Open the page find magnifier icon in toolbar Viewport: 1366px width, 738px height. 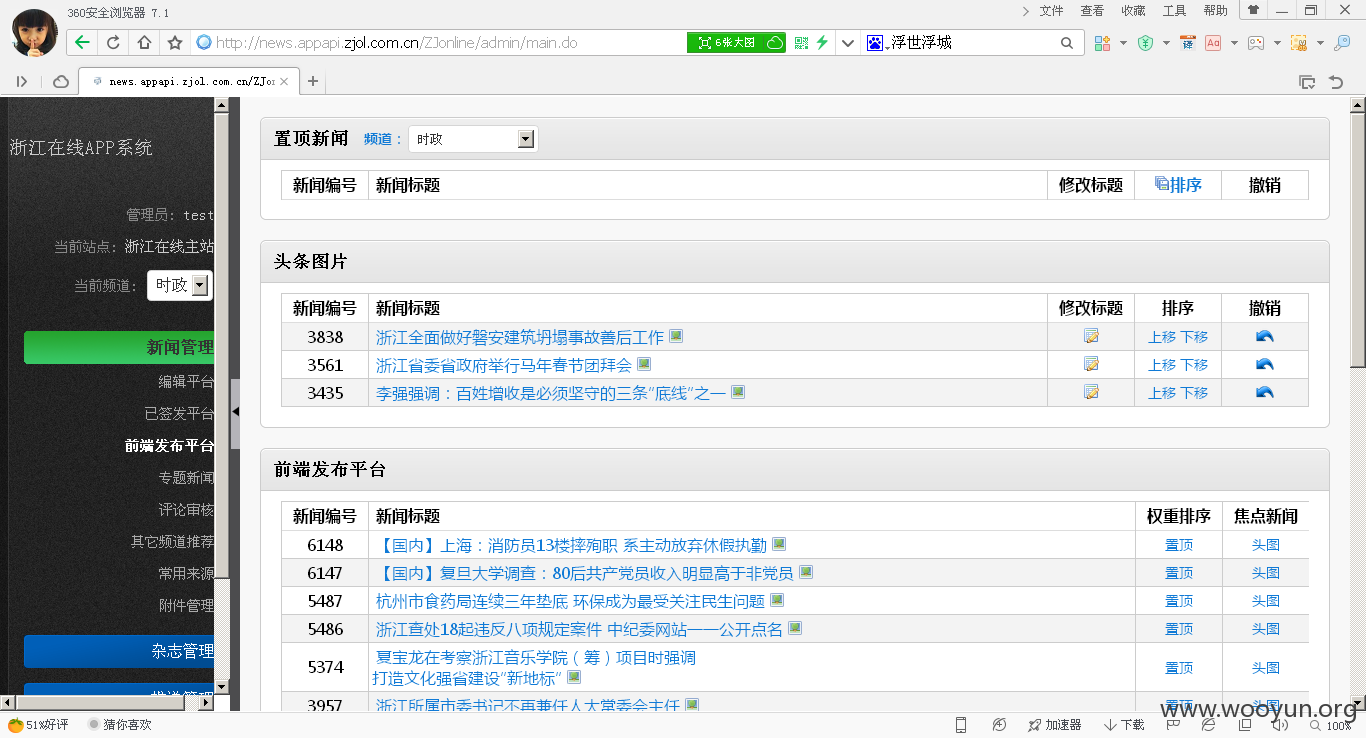(x=1343, y=43)
